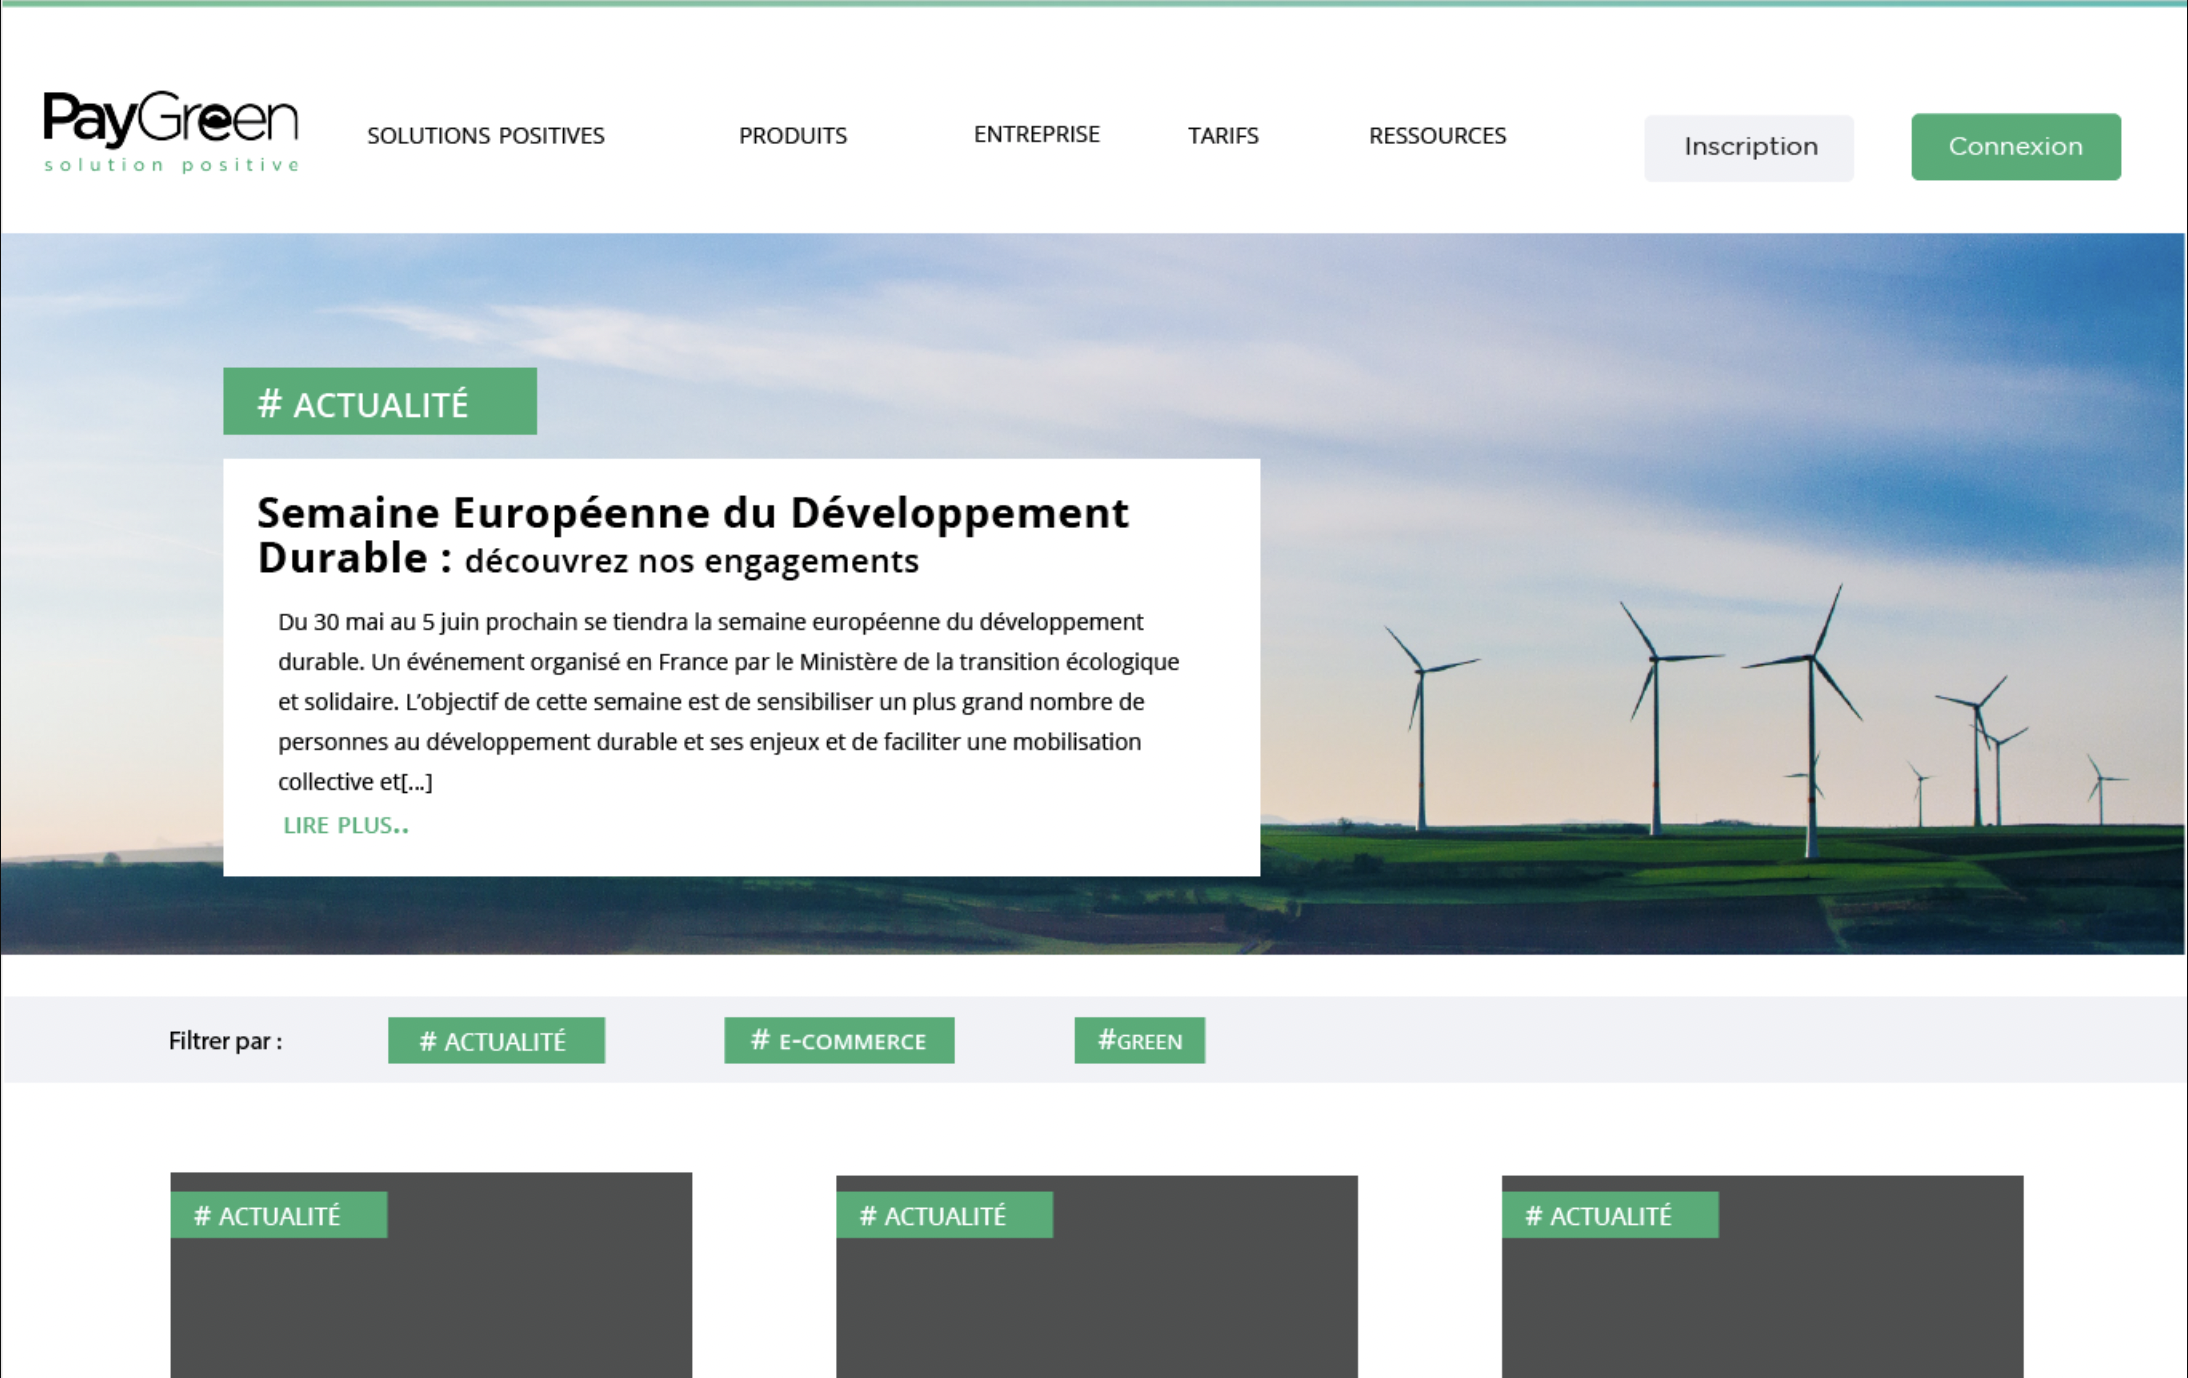
Task: Click first card's # Actualité label
Action: pos(278,1215)
